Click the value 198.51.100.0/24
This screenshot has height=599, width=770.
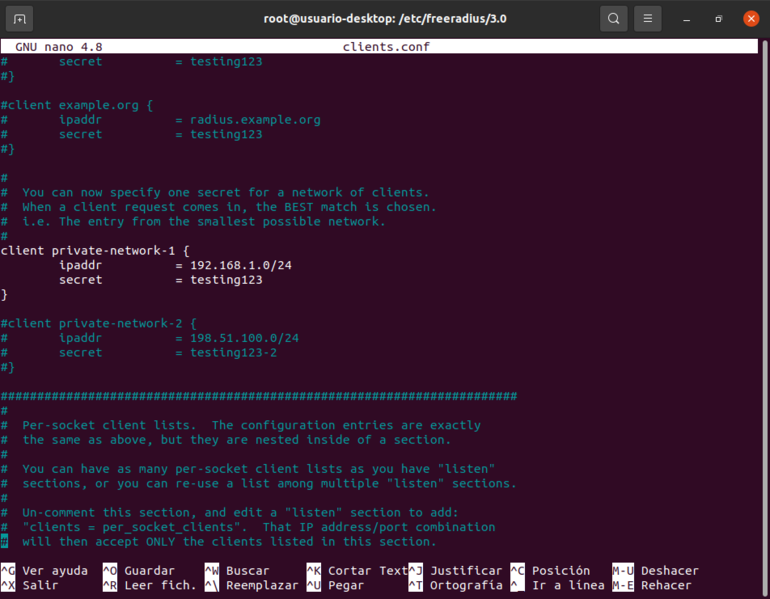click(x=244, y=338)
